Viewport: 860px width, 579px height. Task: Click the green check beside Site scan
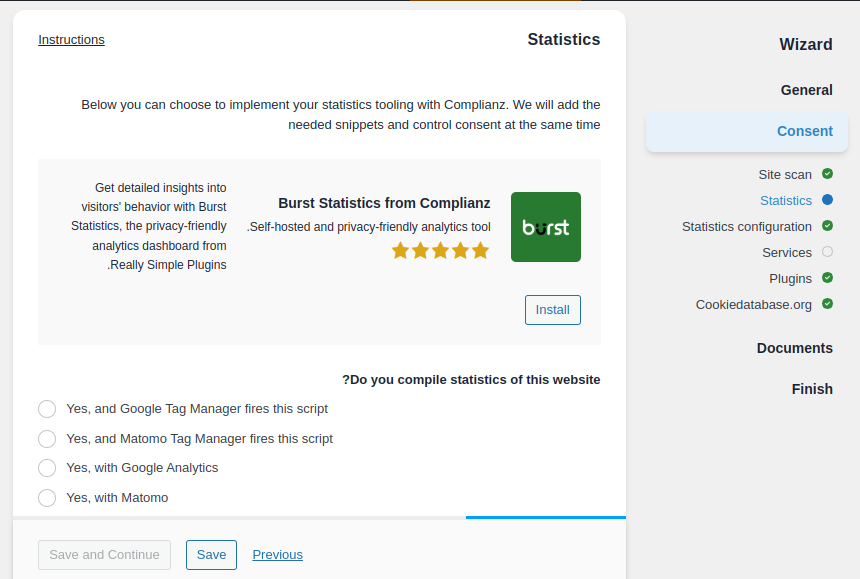[827, 174]
